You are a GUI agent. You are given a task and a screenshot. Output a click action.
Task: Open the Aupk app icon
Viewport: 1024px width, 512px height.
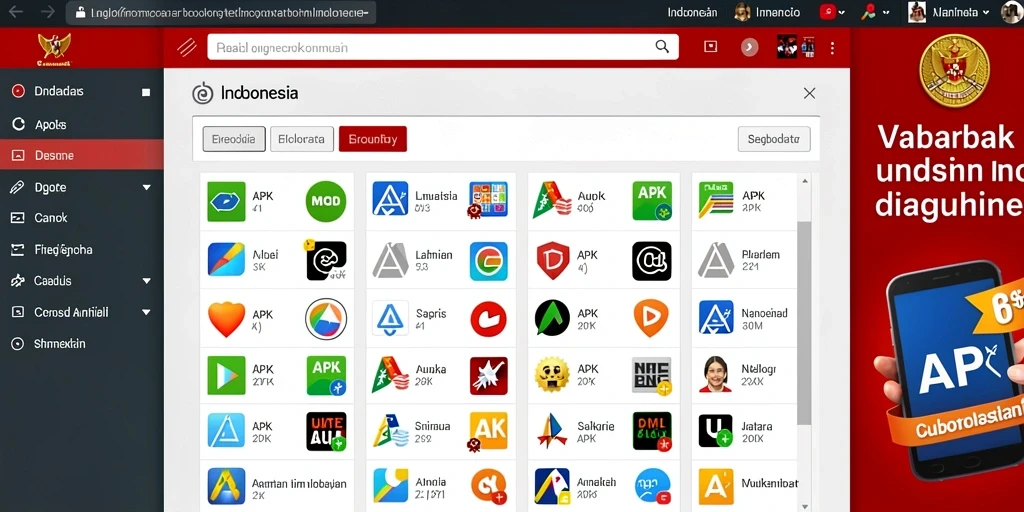552,200
